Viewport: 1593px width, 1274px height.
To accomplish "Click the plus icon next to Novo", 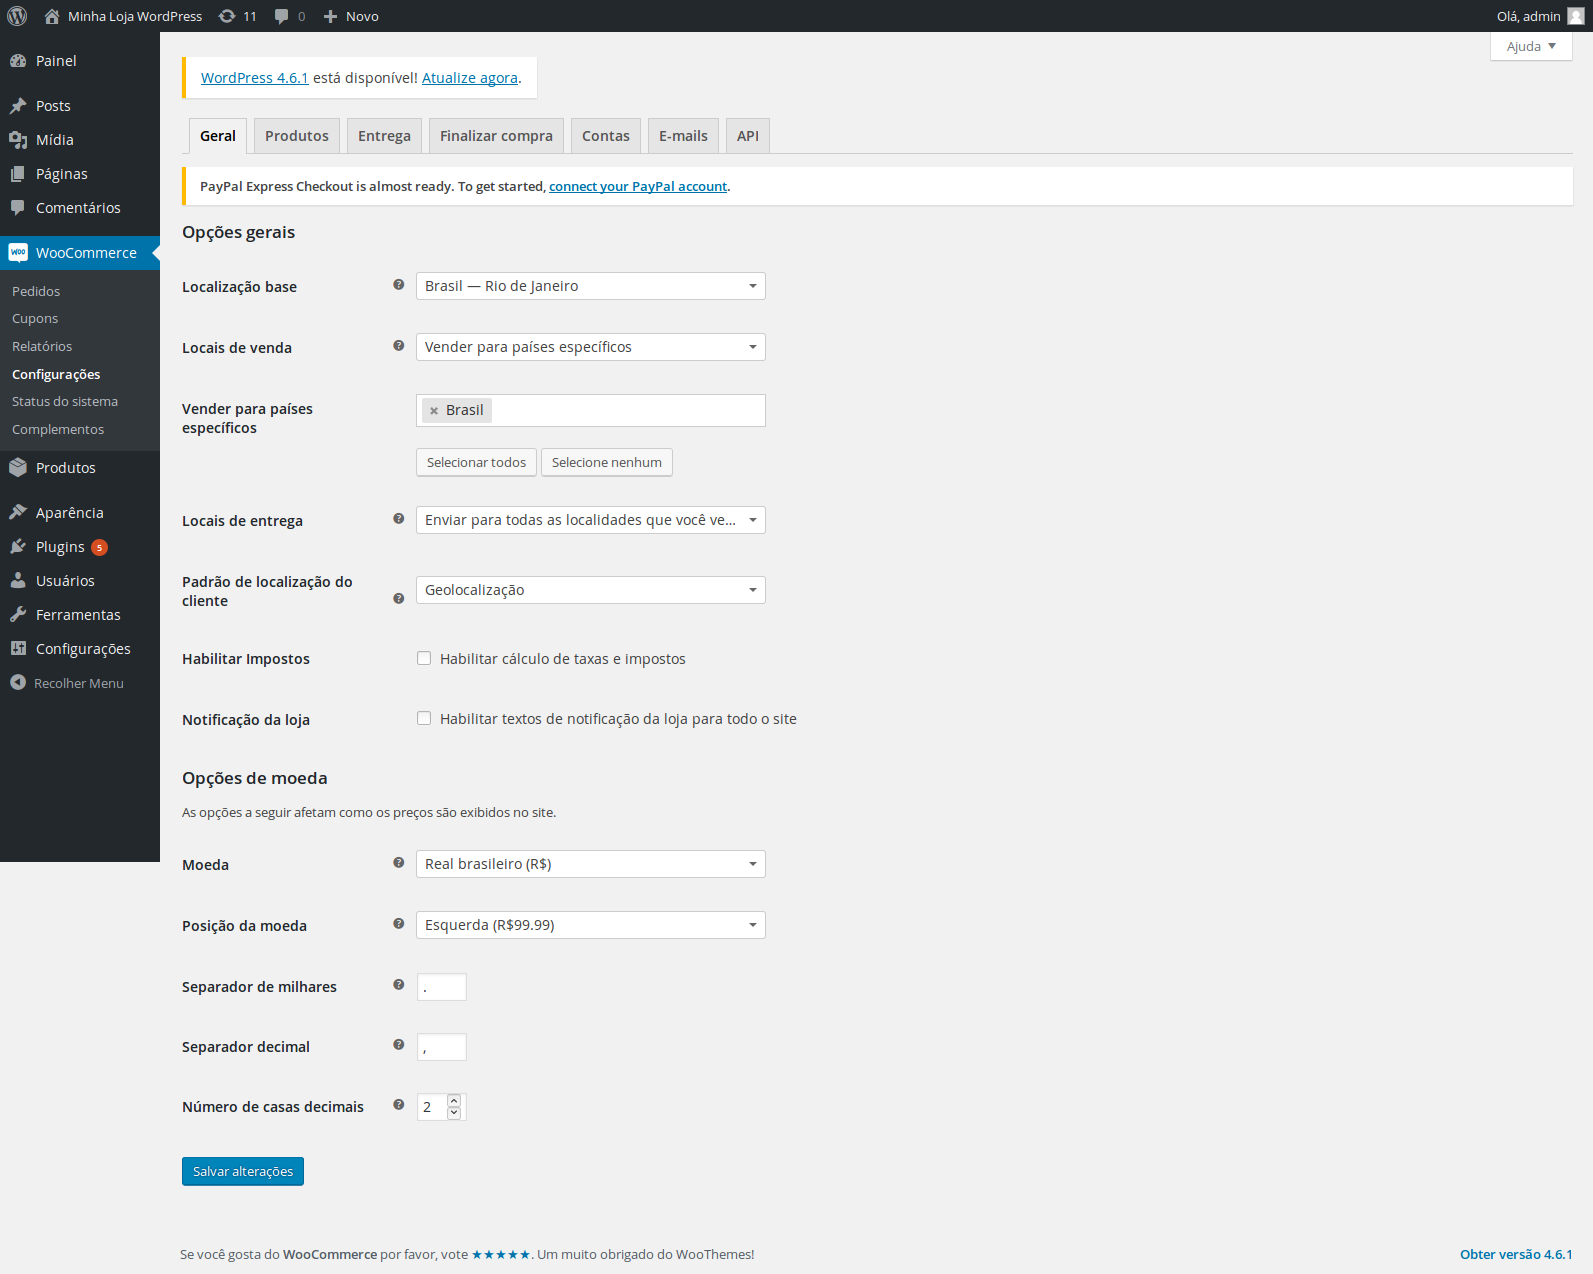I will pyautogui.click(x=330, y=16).
